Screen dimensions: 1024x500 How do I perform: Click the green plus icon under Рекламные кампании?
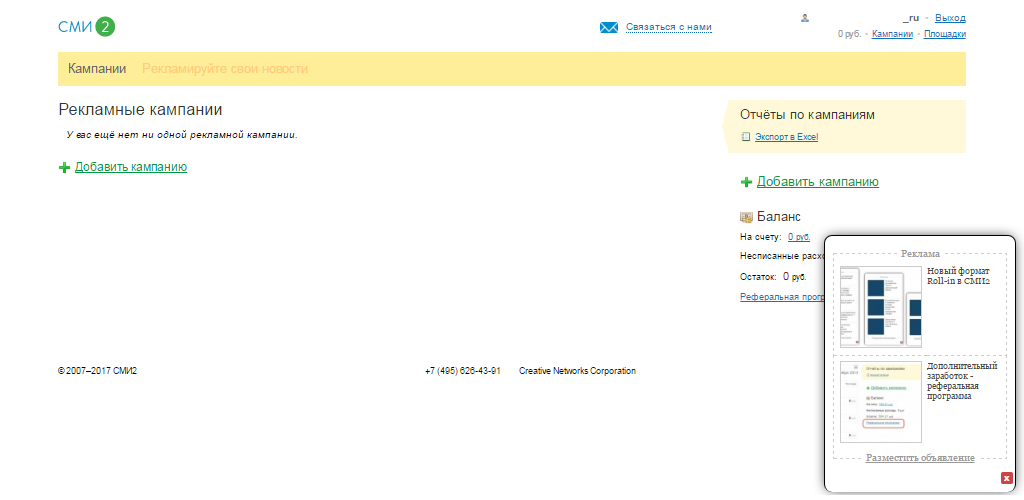[x=64, y=168]
